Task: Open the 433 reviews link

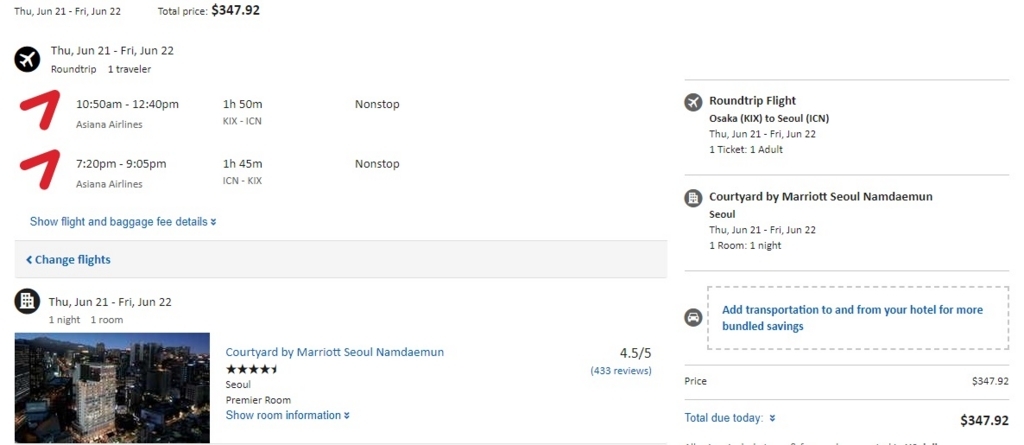Action: (x=621, y=371)
